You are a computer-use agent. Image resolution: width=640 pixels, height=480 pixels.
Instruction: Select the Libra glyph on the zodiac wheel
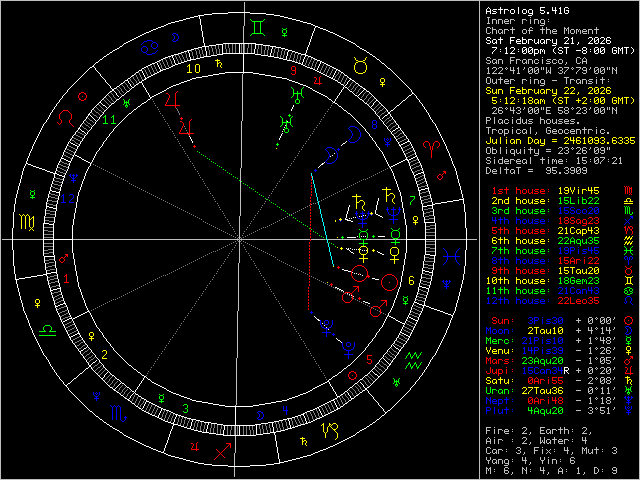48,328
